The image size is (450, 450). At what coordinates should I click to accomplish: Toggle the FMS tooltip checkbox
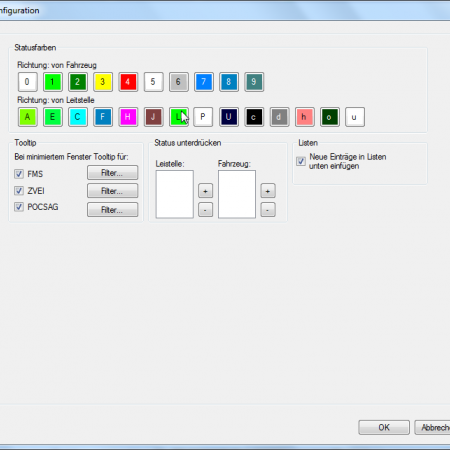click(19, 174)
